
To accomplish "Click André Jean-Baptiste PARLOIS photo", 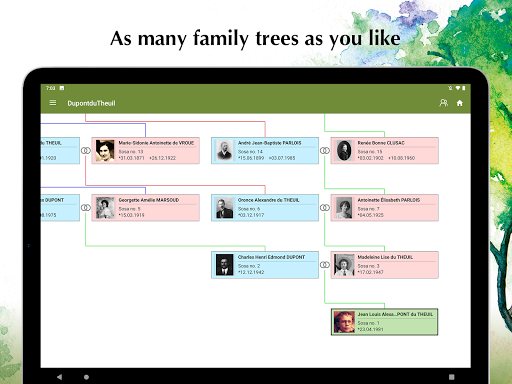I will point(225,151).
